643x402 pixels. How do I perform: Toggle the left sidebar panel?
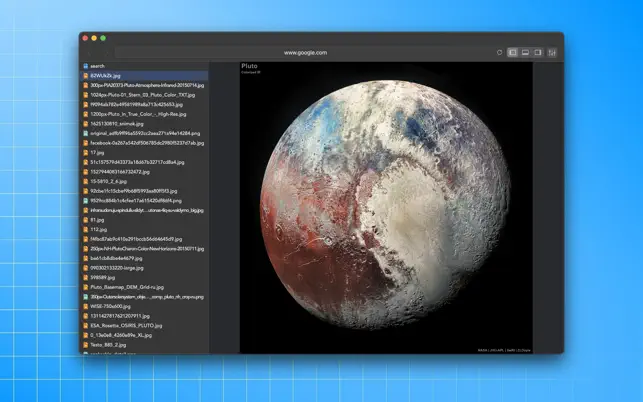(x=512, y=53)
